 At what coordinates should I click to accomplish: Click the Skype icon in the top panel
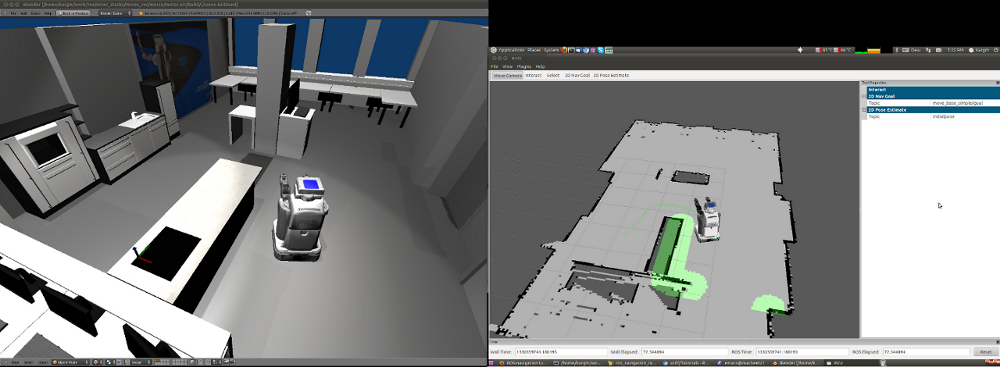(x=600, y=50)
